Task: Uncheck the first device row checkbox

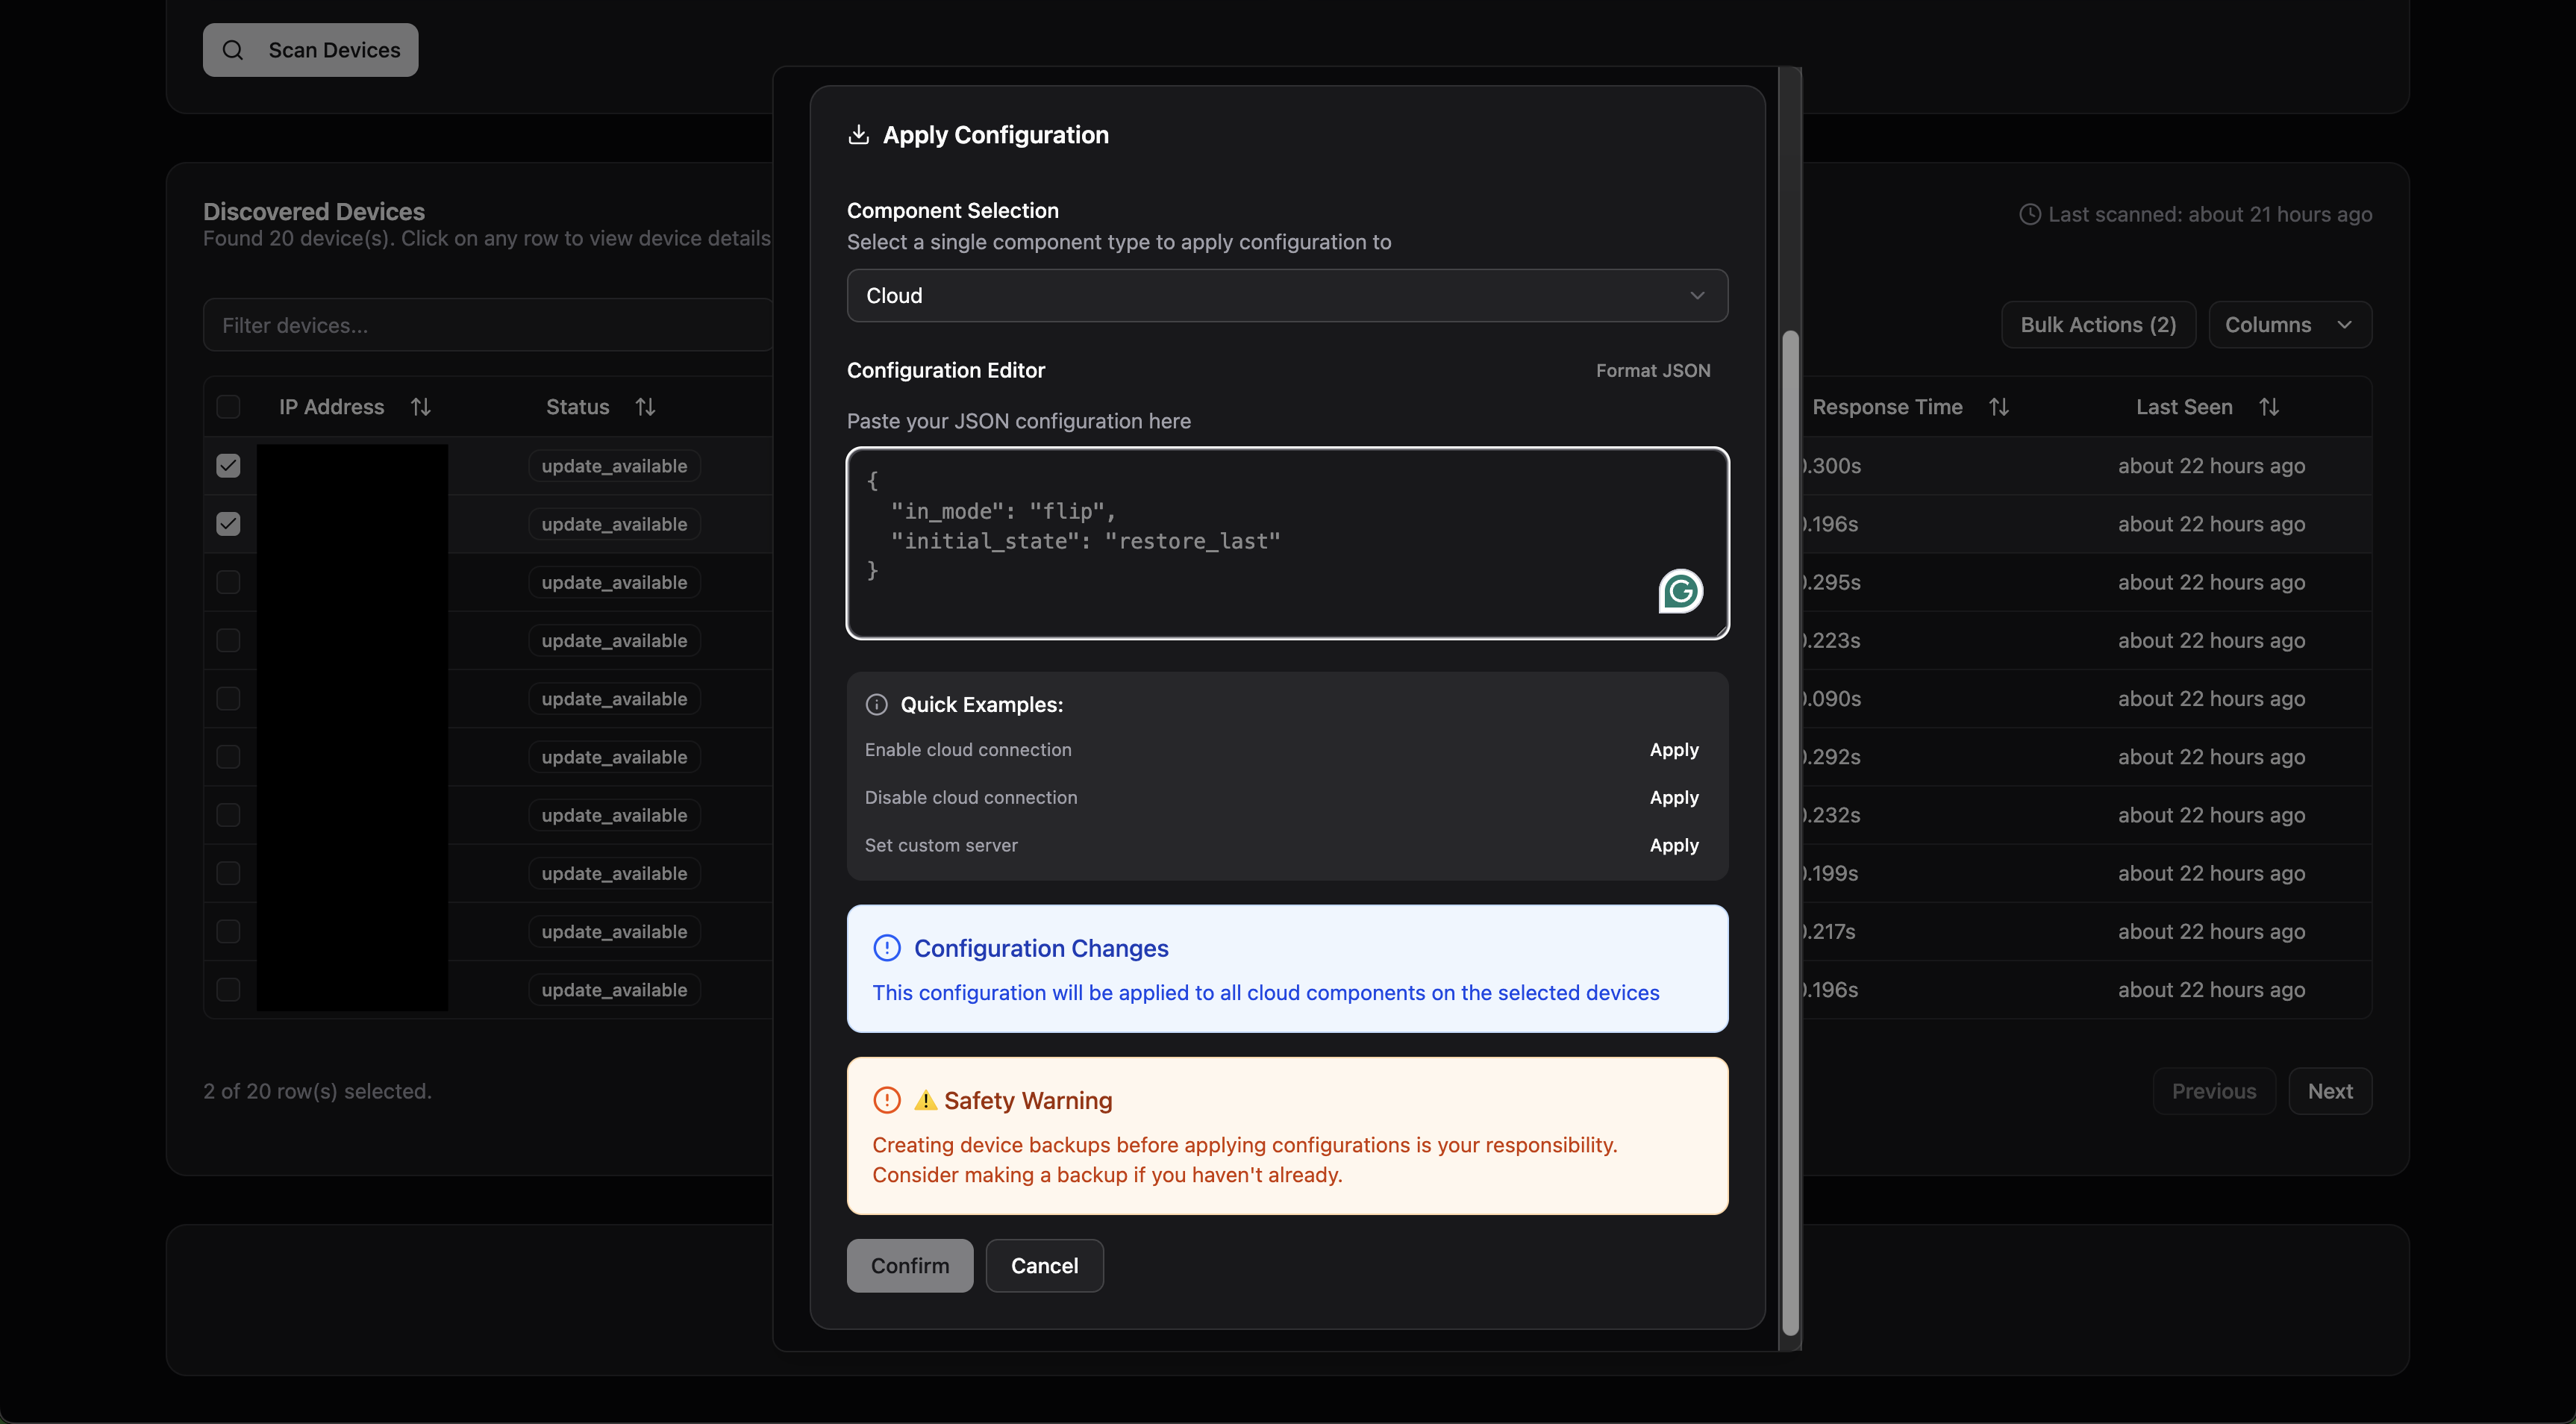Action: tap(228, 465)
